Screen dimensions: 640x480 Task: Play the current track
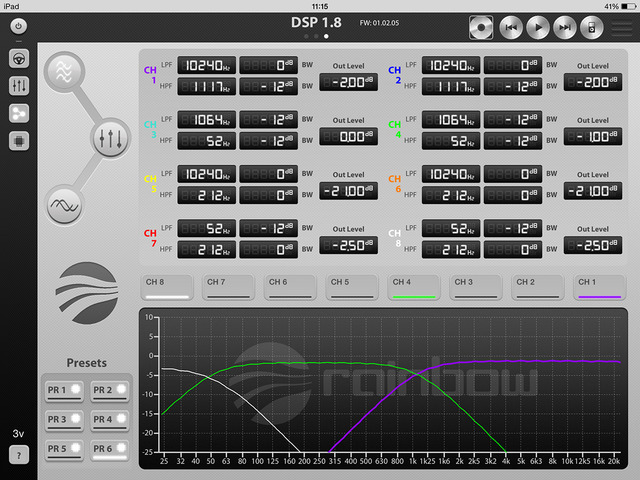538,27
